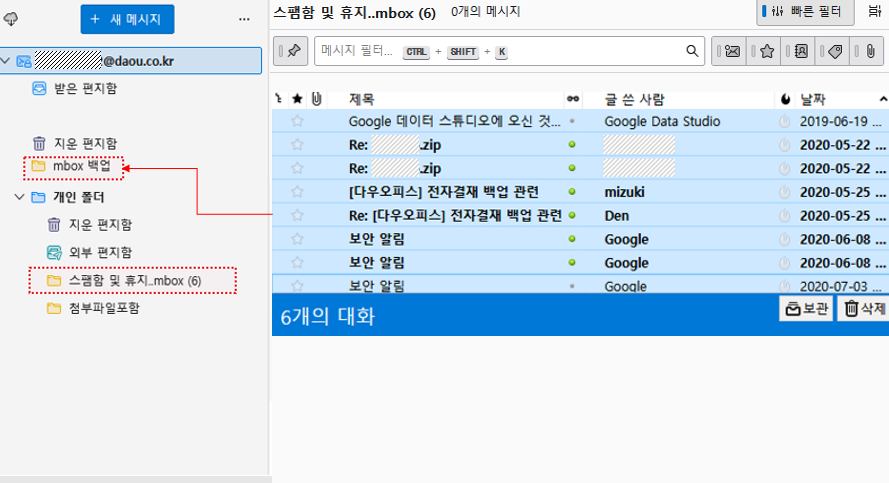Screen dimensions: 889x483
Task: Click the magnifier icon in message filter box
Action: [692, 51]
